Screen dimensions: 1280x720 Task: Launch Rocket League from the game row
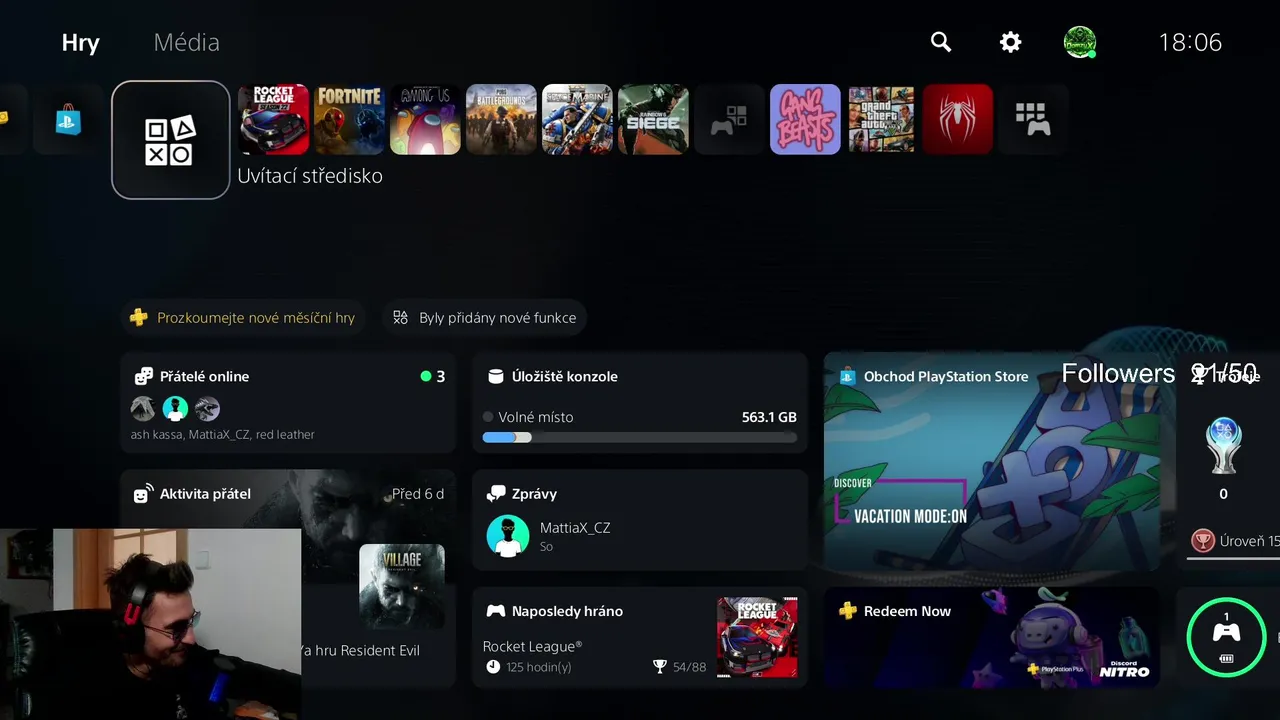(x=274, y=119)
